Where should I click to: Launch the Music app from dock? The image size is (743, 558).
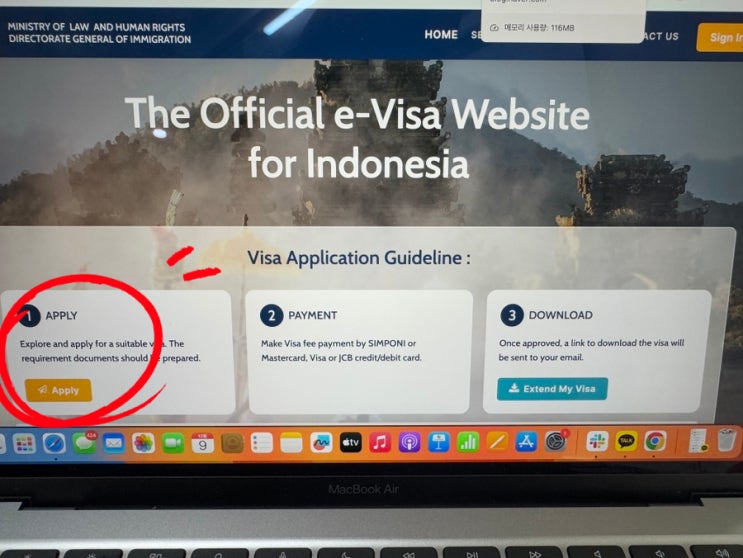380,443
